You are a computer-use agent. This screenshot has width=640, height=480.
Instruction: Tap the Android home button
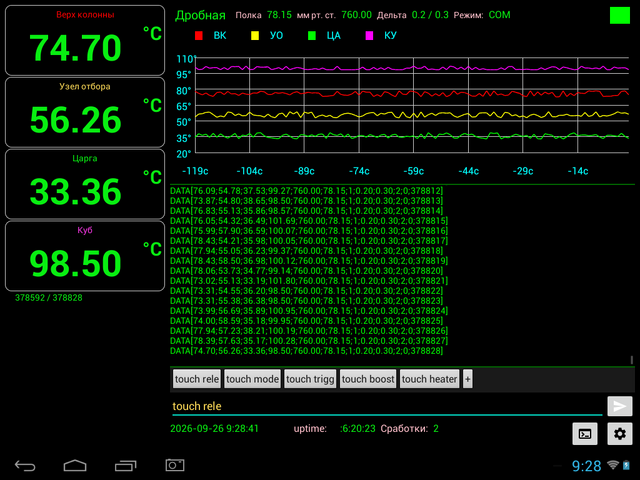click(x=75, y=465)
